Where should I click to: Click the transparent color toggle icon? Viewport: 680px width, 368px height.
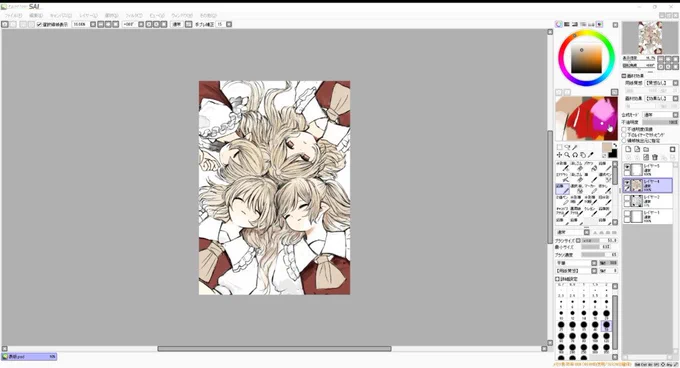(605, 156)
